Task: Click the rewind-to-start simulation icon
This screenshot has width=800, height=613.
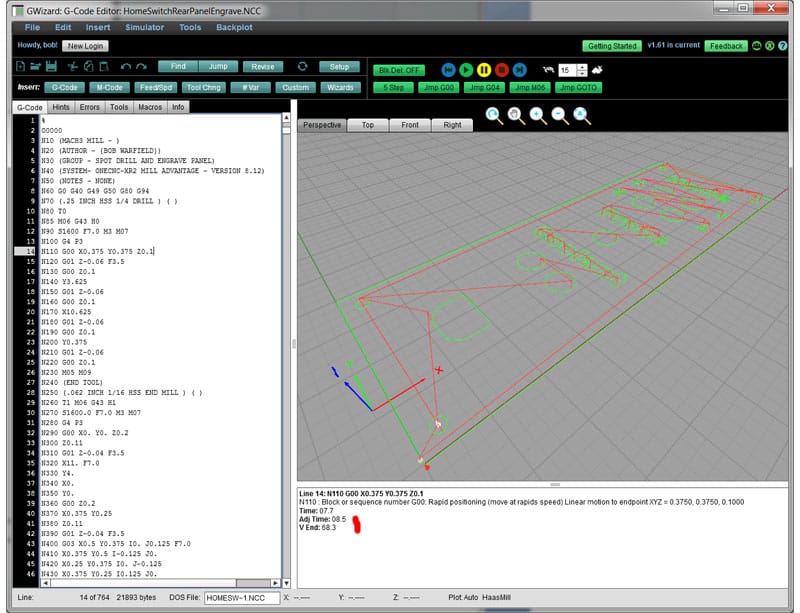Action: click(x=449, y=69)
